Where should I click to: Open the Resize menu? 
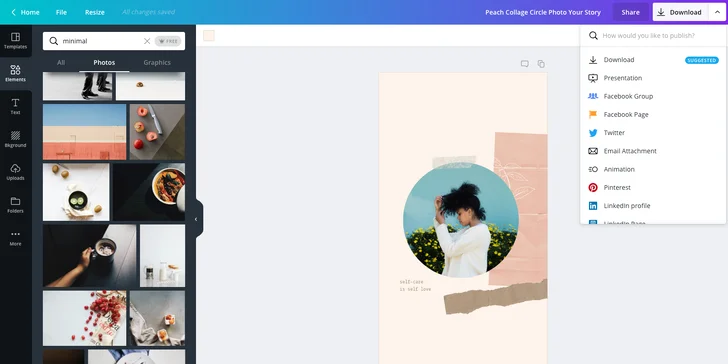[x=95, y=12]
